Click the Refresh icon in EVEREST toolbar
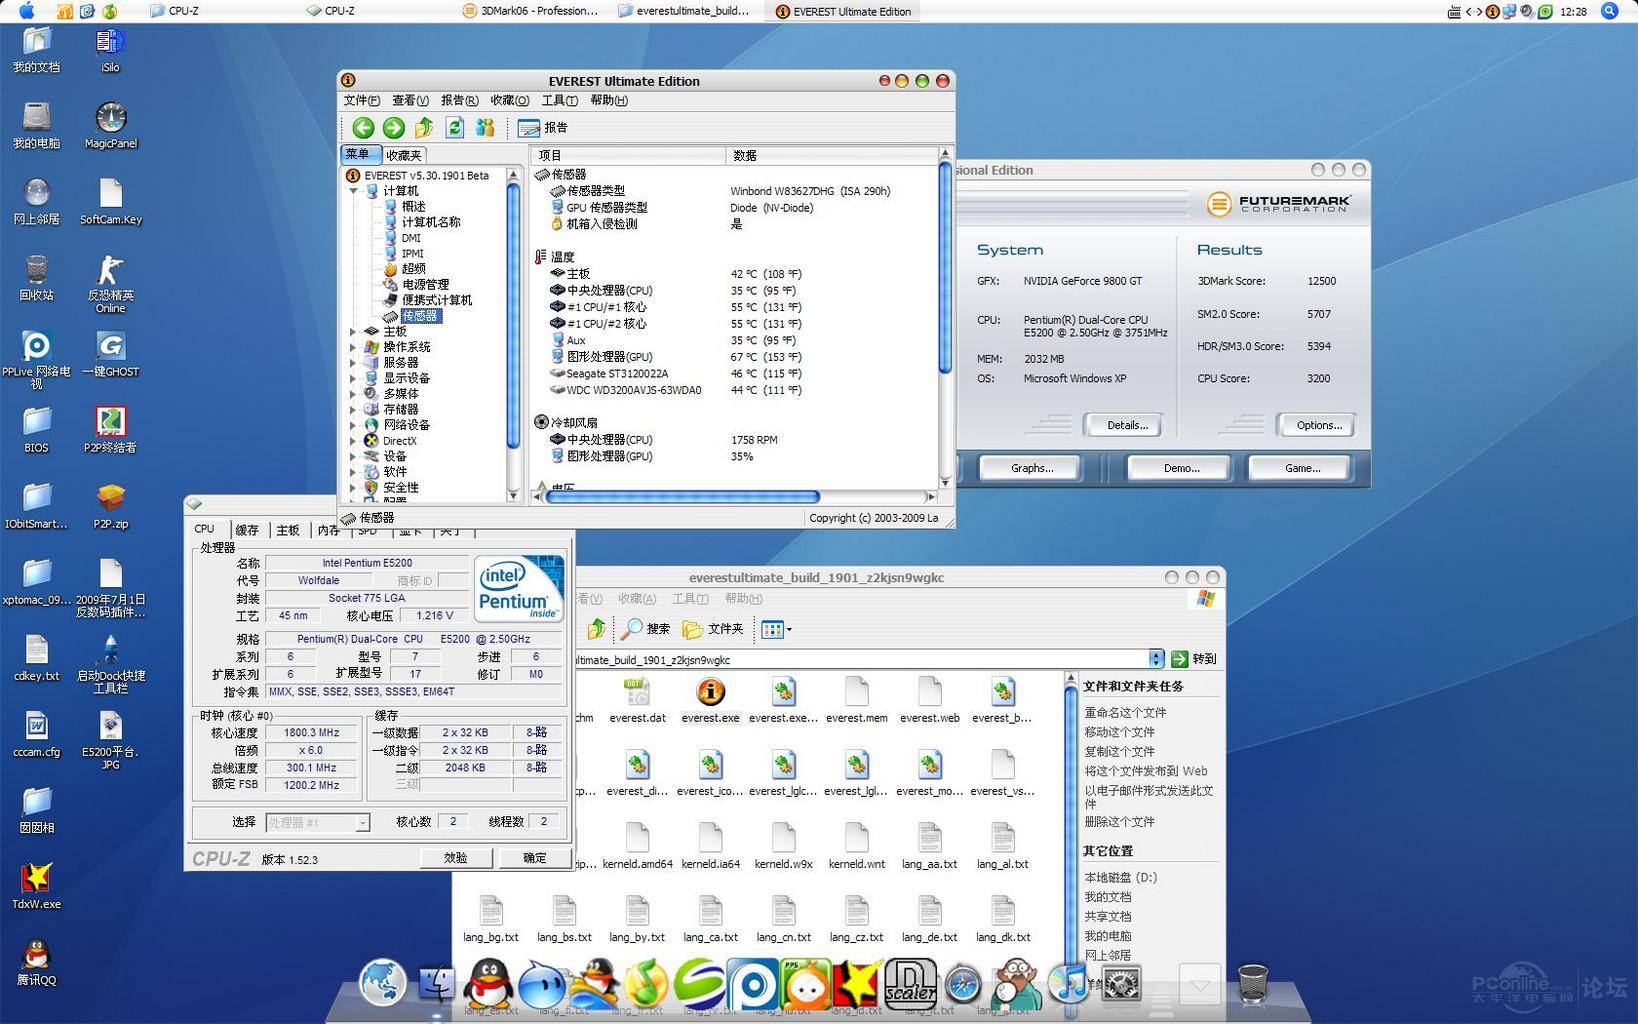Image resolution: width=1638 pixels, height=1024 pixels. pos(455,128)
